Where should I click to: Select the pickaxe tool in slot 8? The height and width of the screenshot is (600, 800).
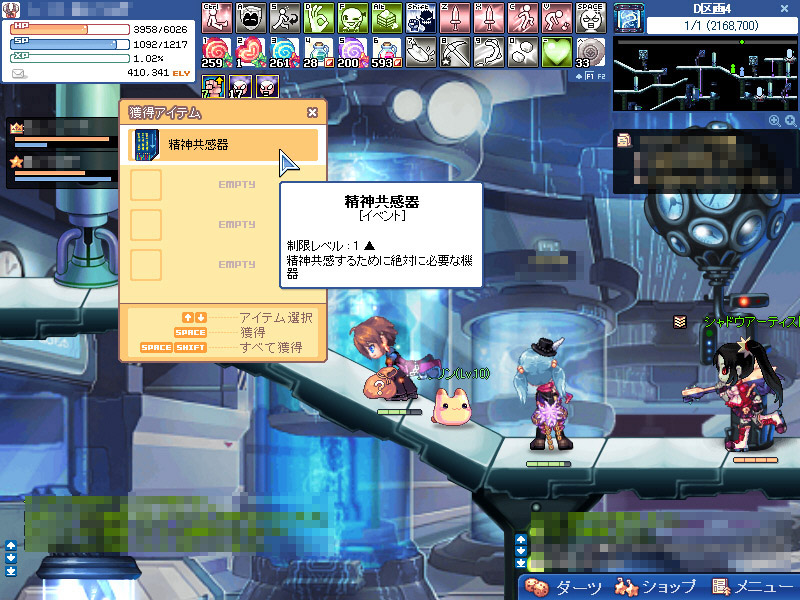[x=455, y=52]
